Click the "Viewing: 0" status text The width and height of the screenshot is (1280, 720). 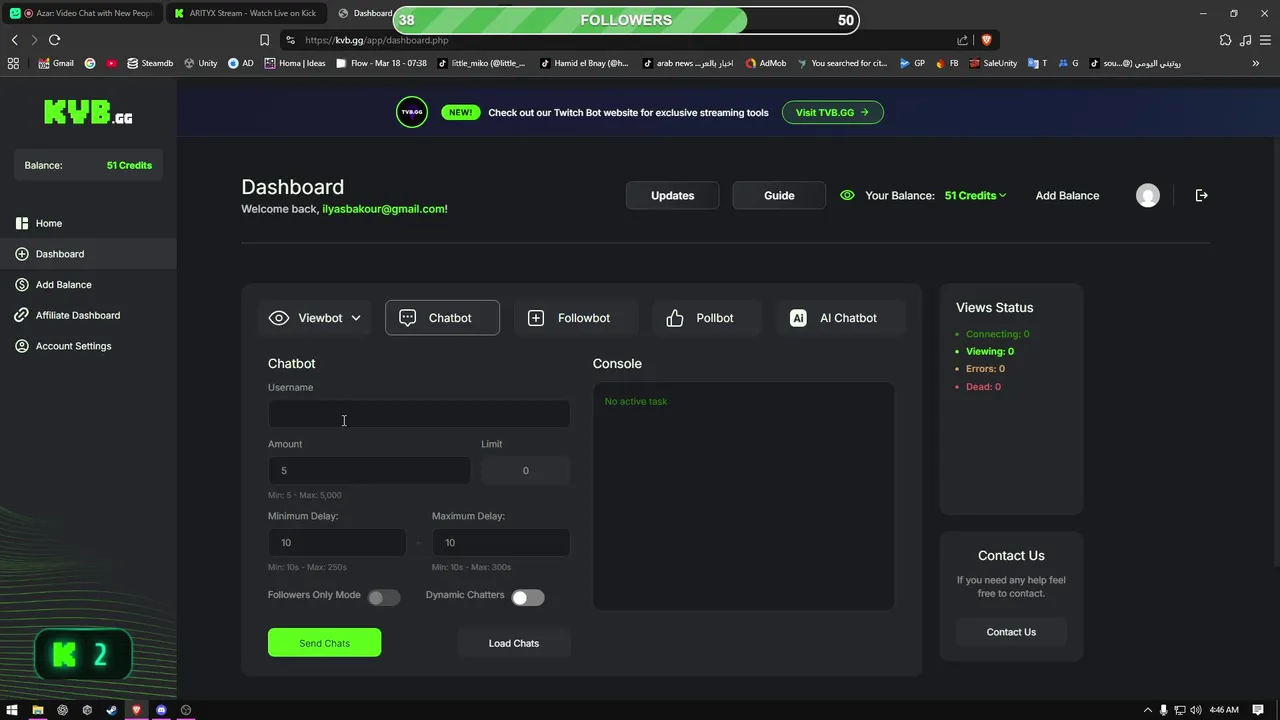tap(990, 351)
